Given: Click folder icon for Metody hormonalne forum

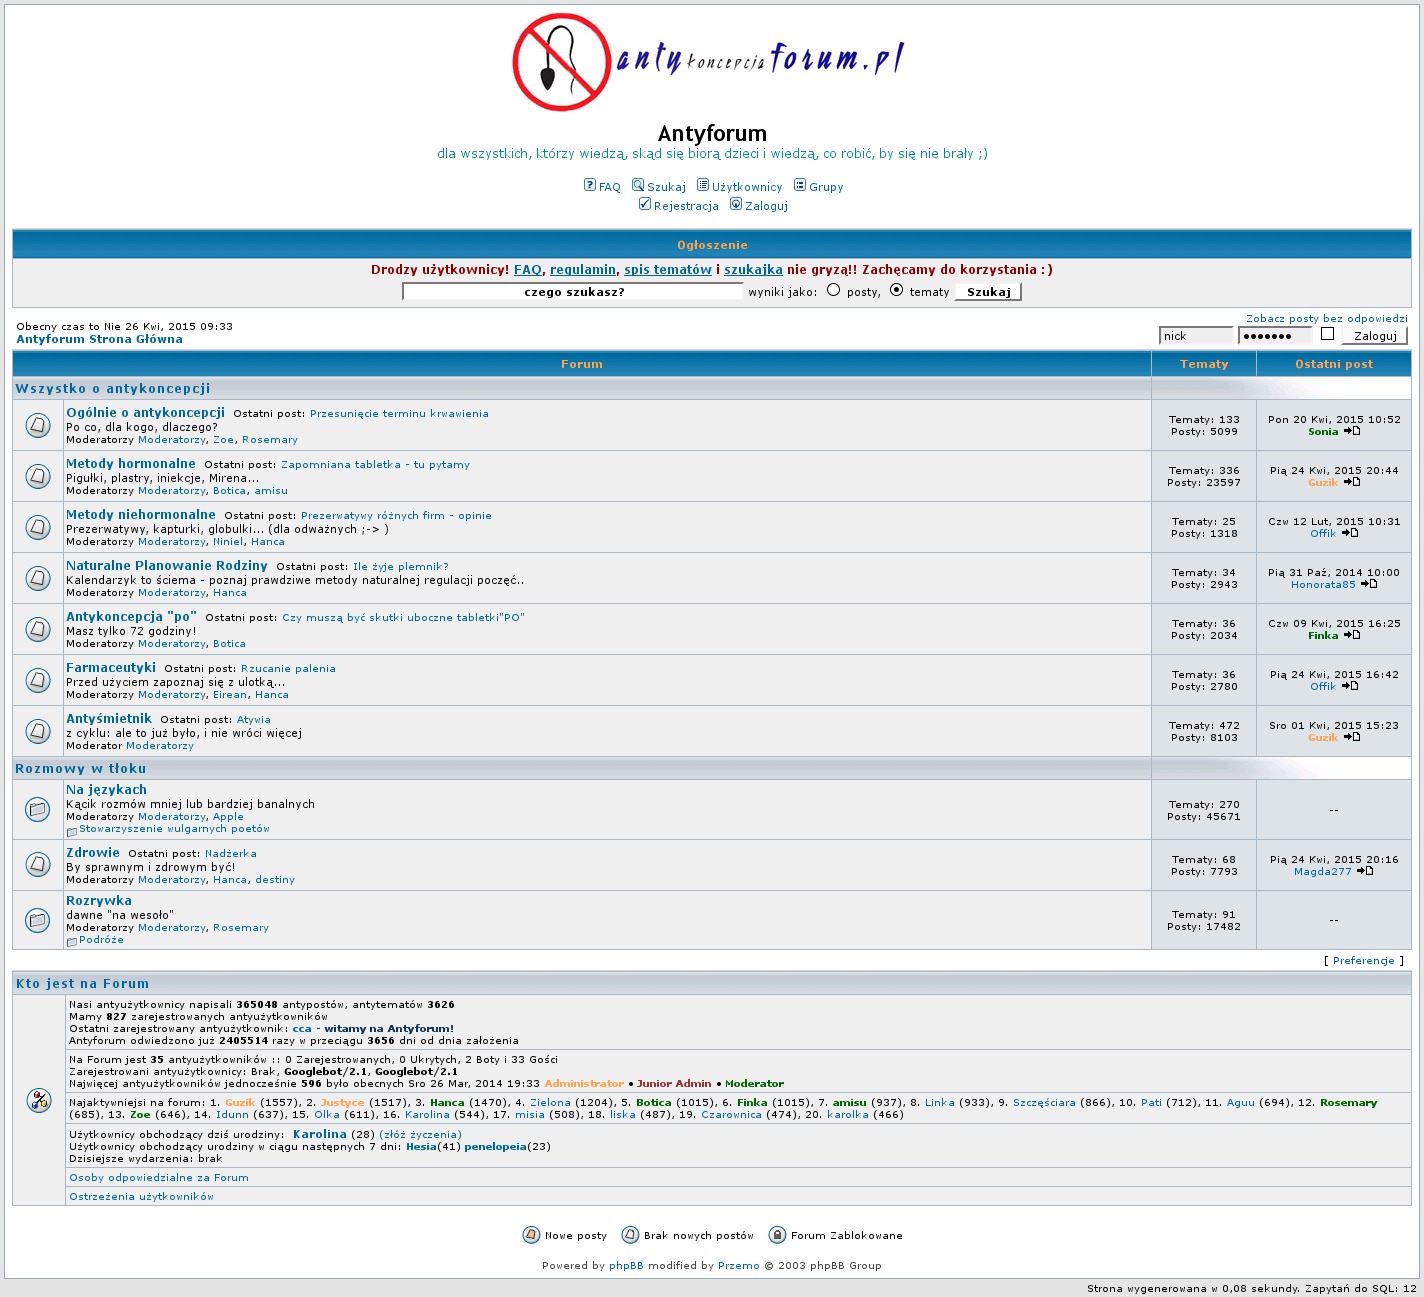Looking at the screenshot, I should pos(38,476).
